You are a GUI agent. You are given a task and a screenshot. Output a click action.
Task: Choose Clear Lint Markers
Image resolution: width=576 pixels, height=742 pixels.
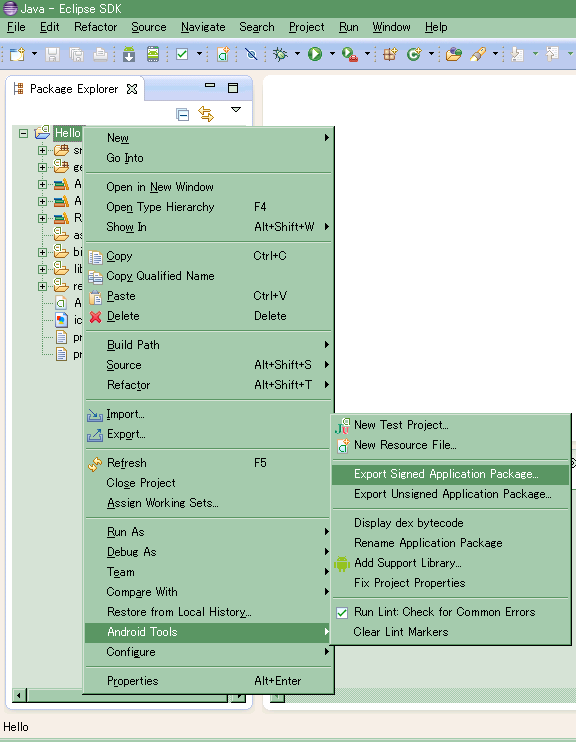click(x=451, y=632)
